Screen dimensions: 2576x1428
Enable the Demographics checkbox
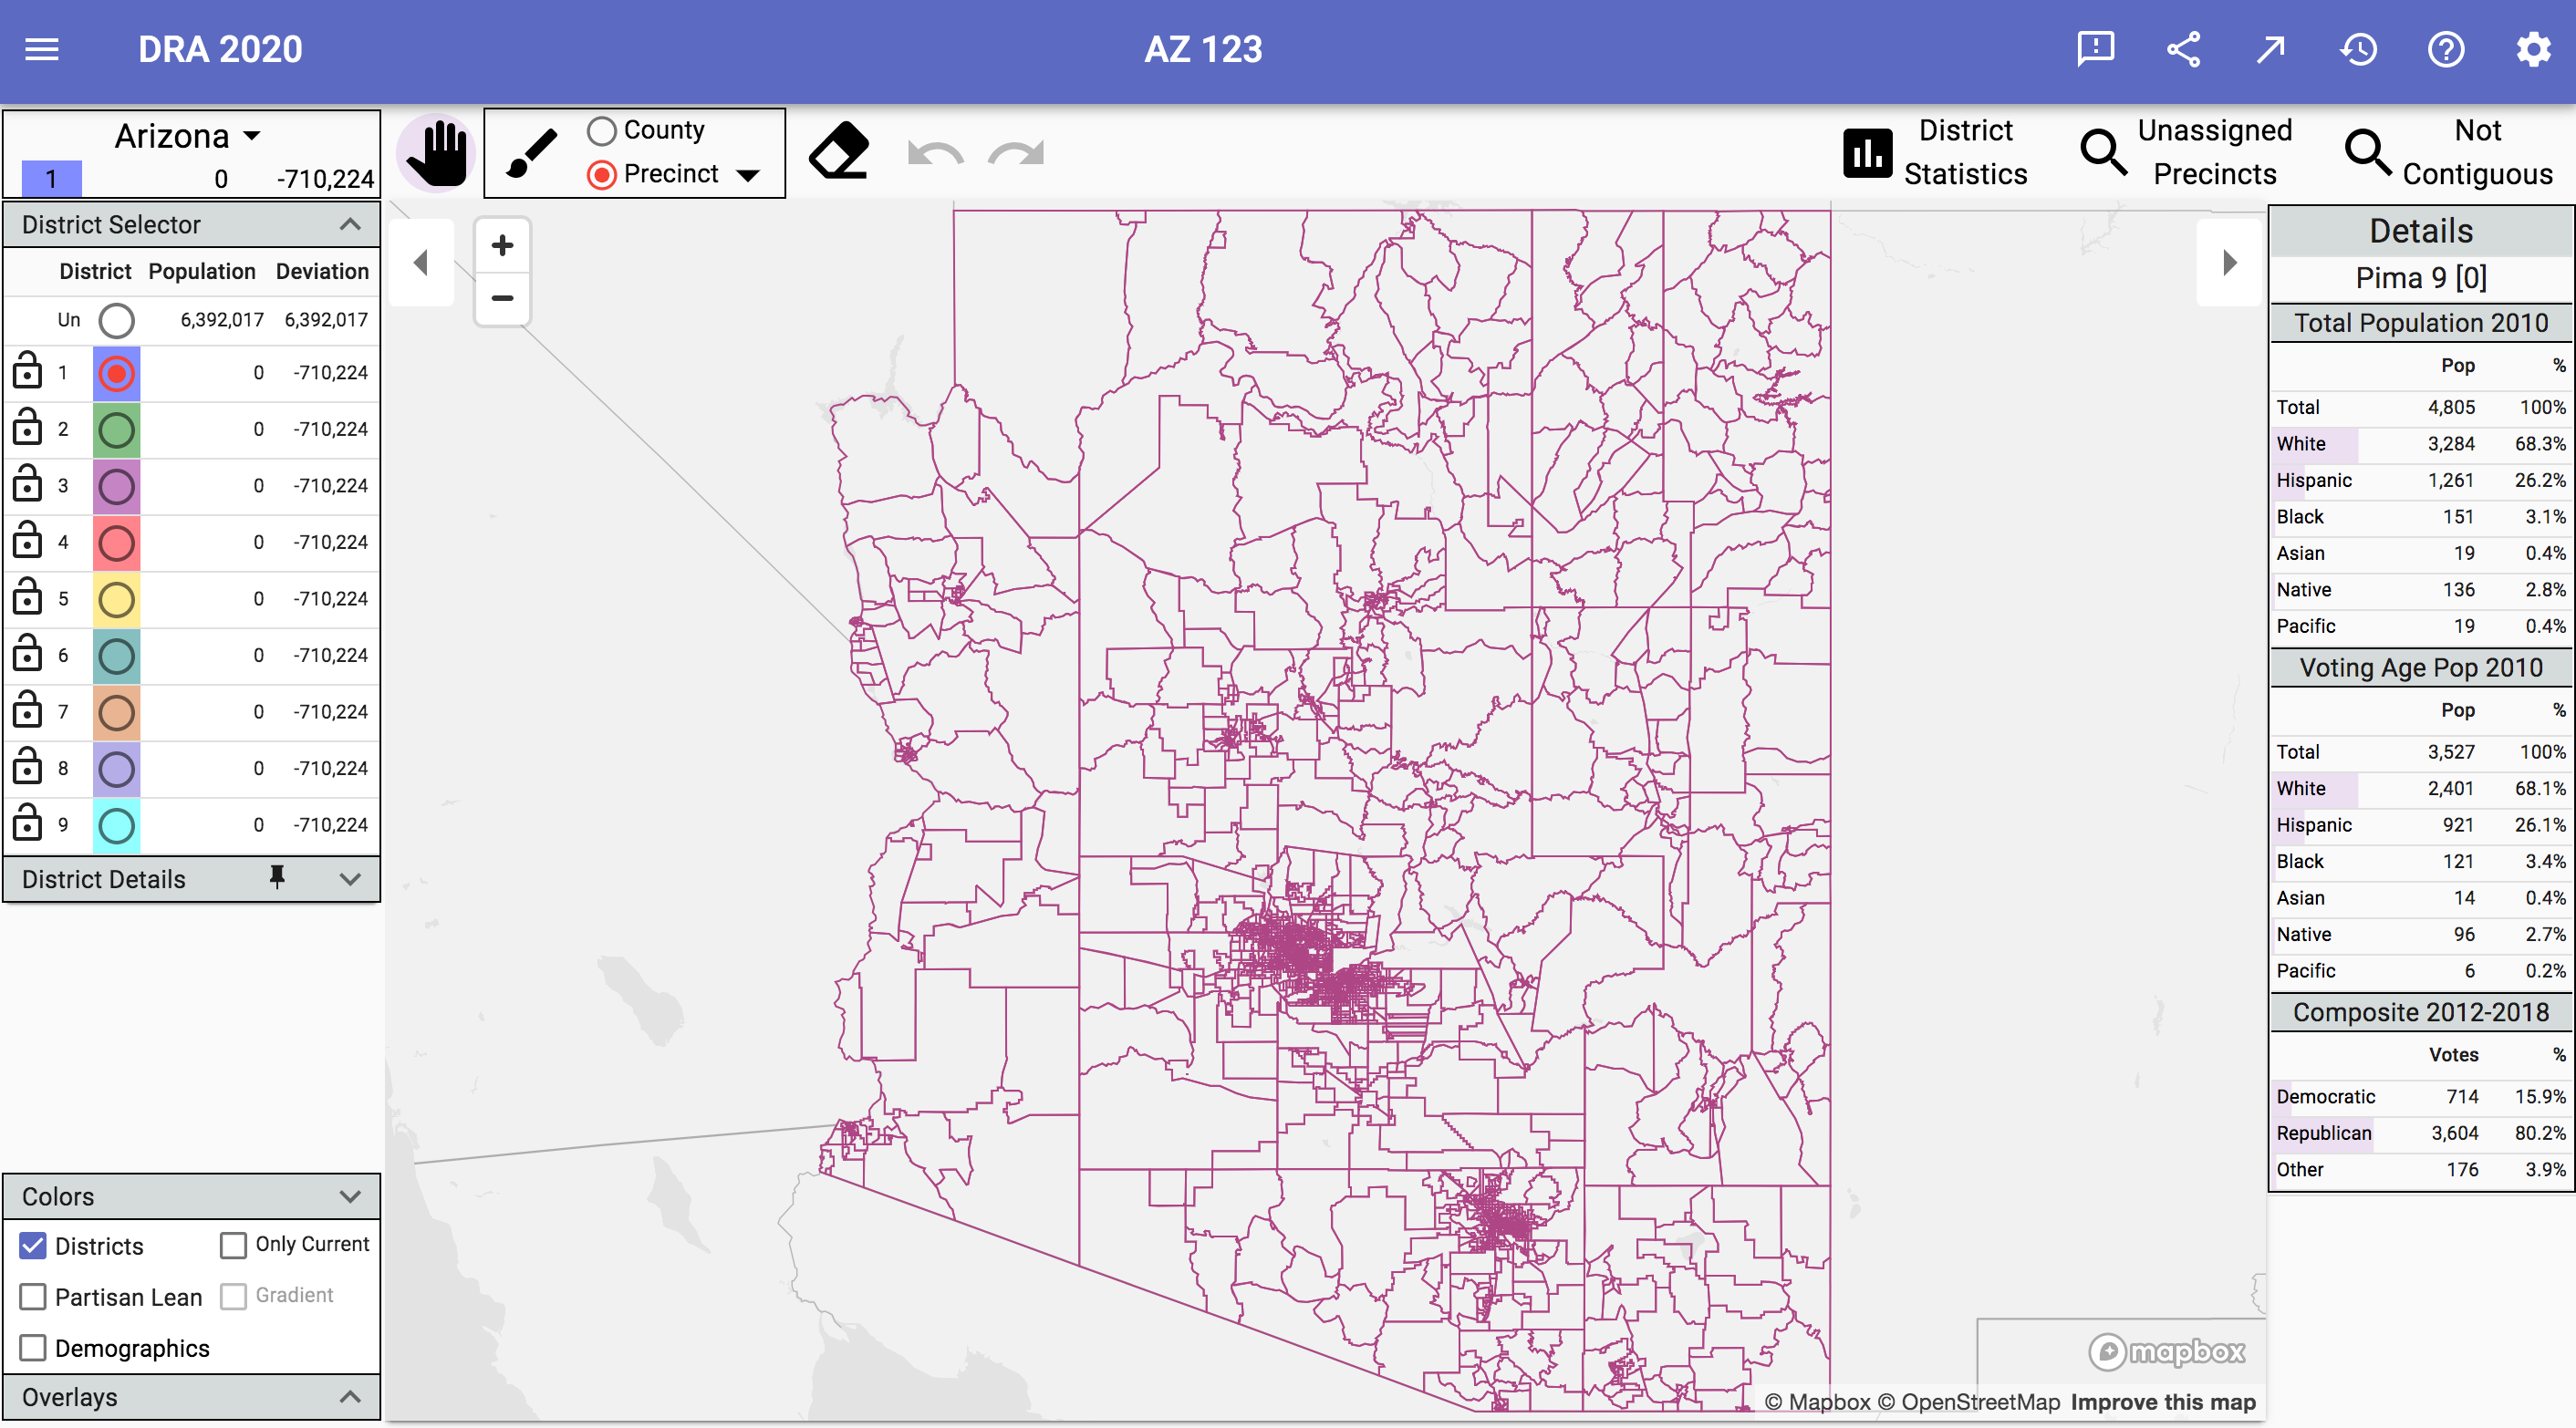pyautogui.click(x=33, y=1347)
